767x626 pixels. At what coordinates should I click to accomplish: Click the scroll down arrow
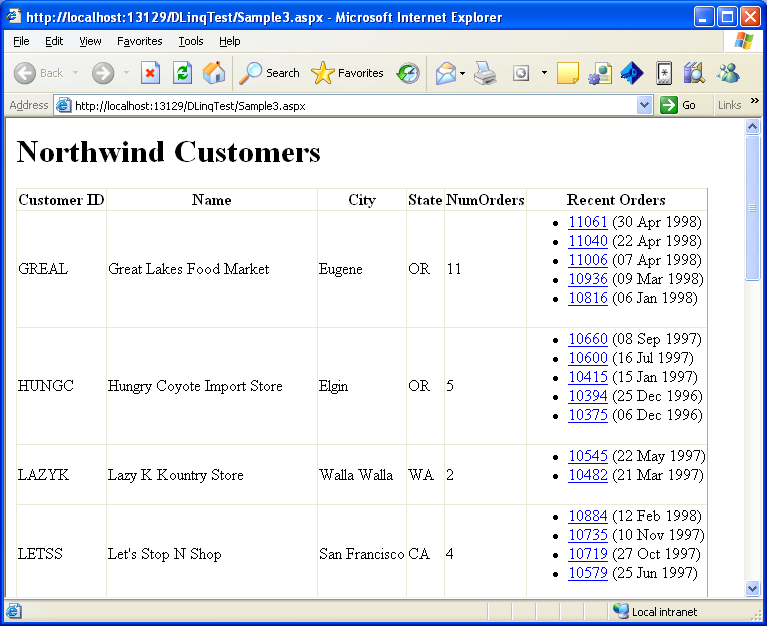click(x=752, y=588)
